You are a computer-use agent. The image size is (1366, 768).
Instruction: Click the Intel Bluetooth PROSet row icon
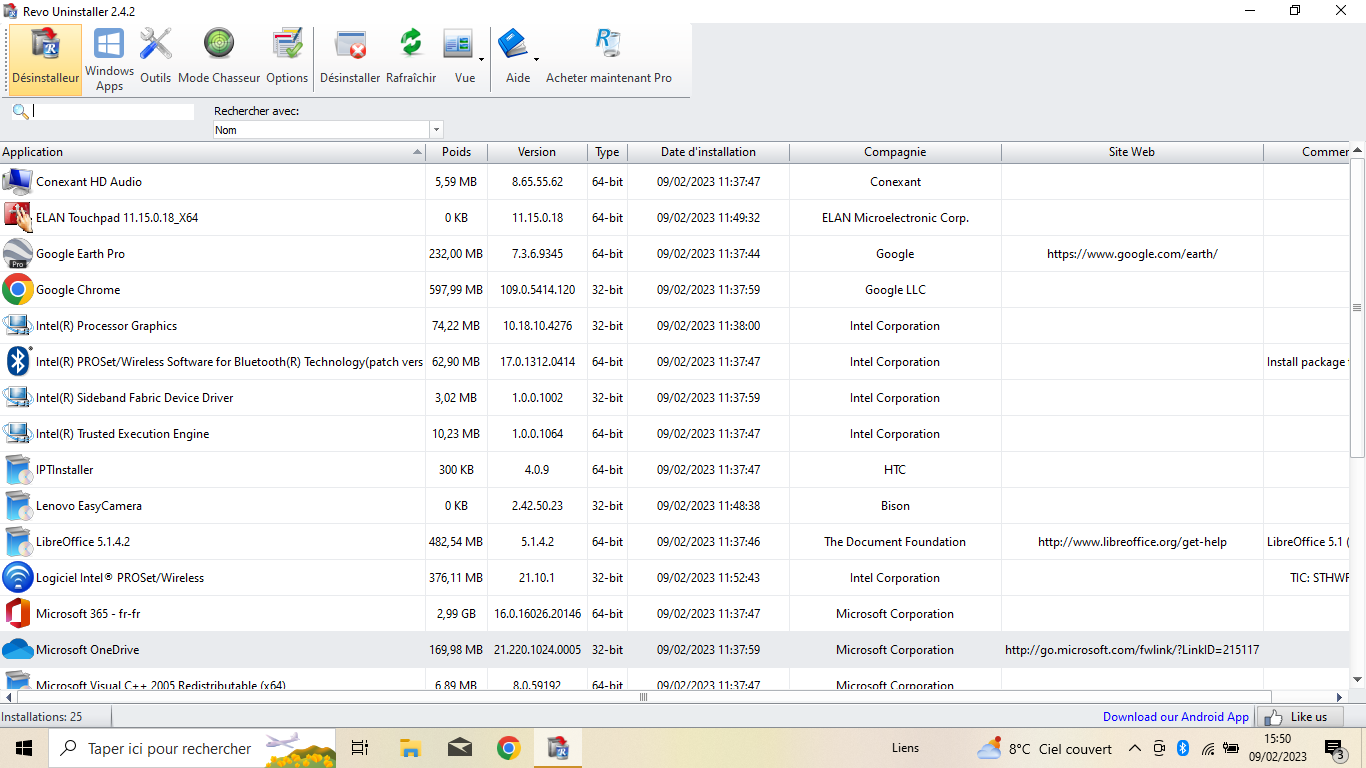click(17, 362)
